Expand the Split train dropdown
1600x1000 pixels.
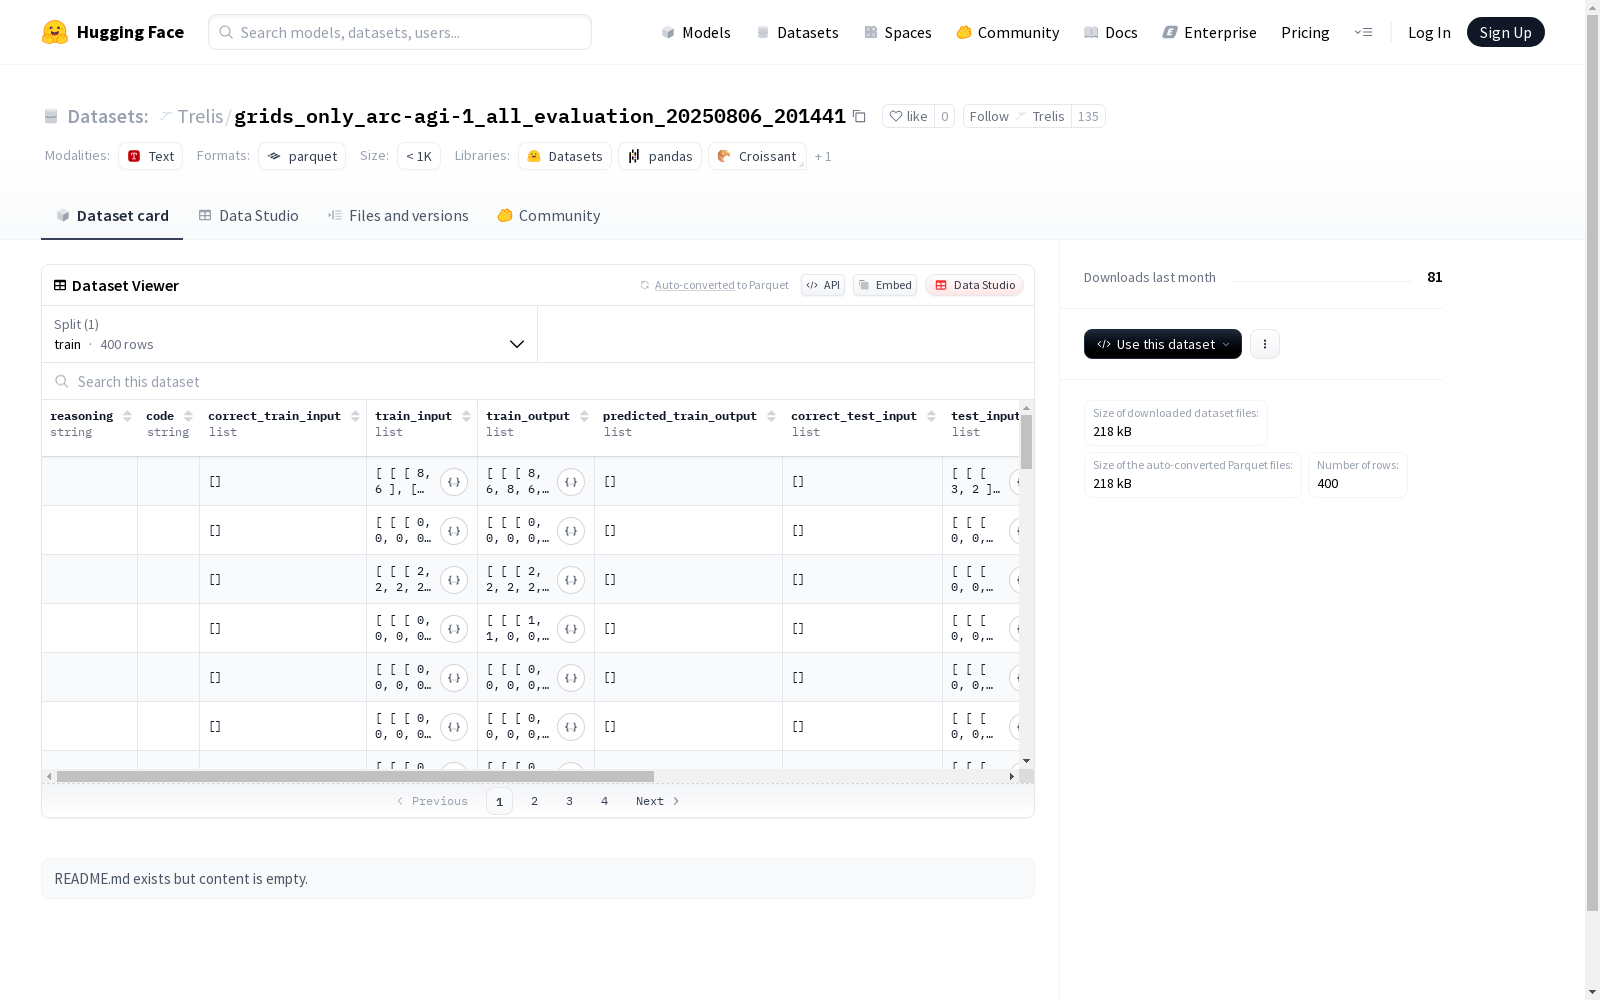tap(289, 334)
